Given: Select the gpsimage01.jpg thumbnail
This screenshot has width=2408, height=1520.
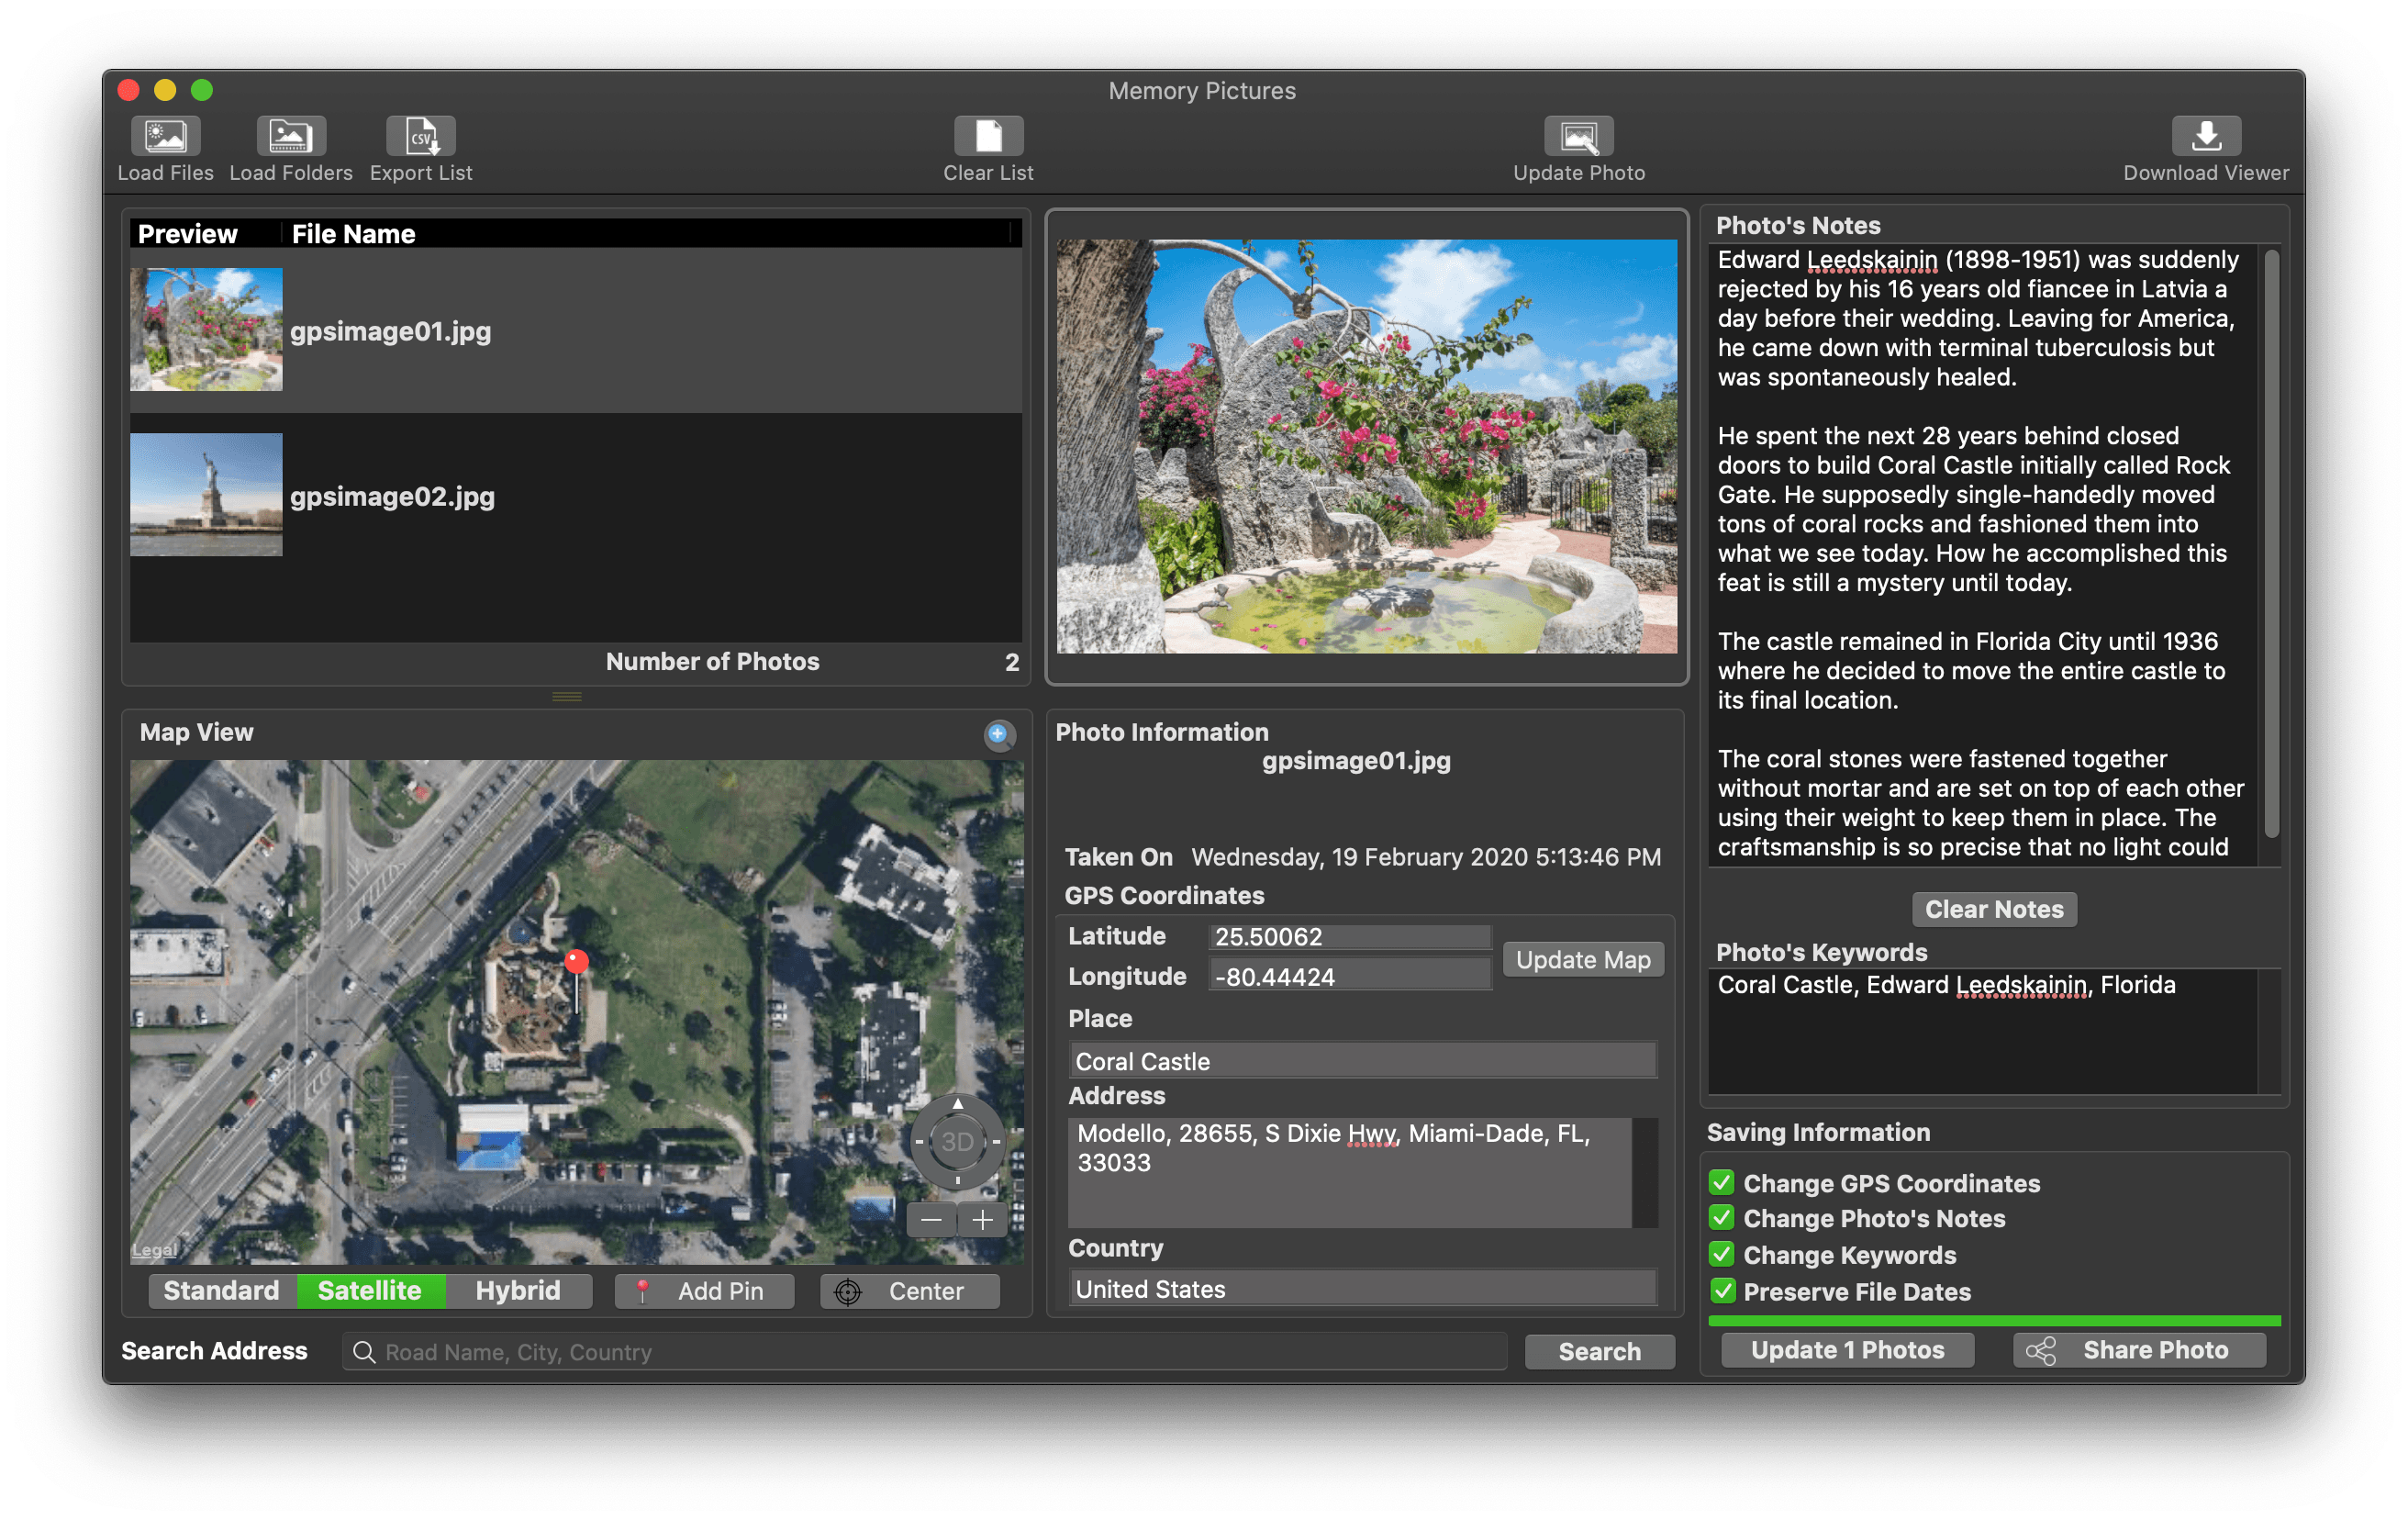Looking at the screenshot, I should click(x=206, y=329).
